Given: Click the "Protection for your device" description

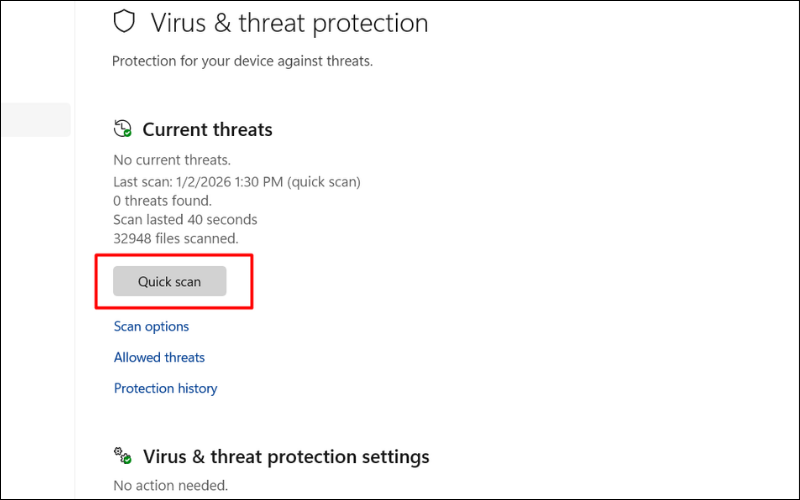Looking at the screenshot, I should click(x=242, y=61).
